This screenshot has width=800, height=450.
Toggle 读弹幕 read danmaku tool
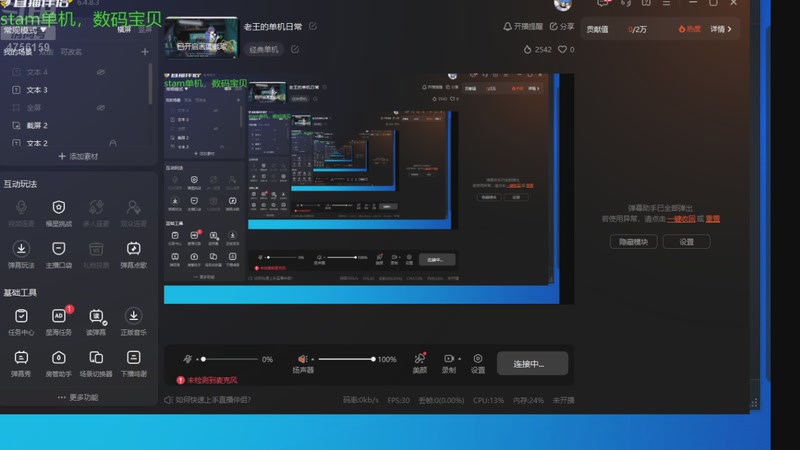(96, 322)
